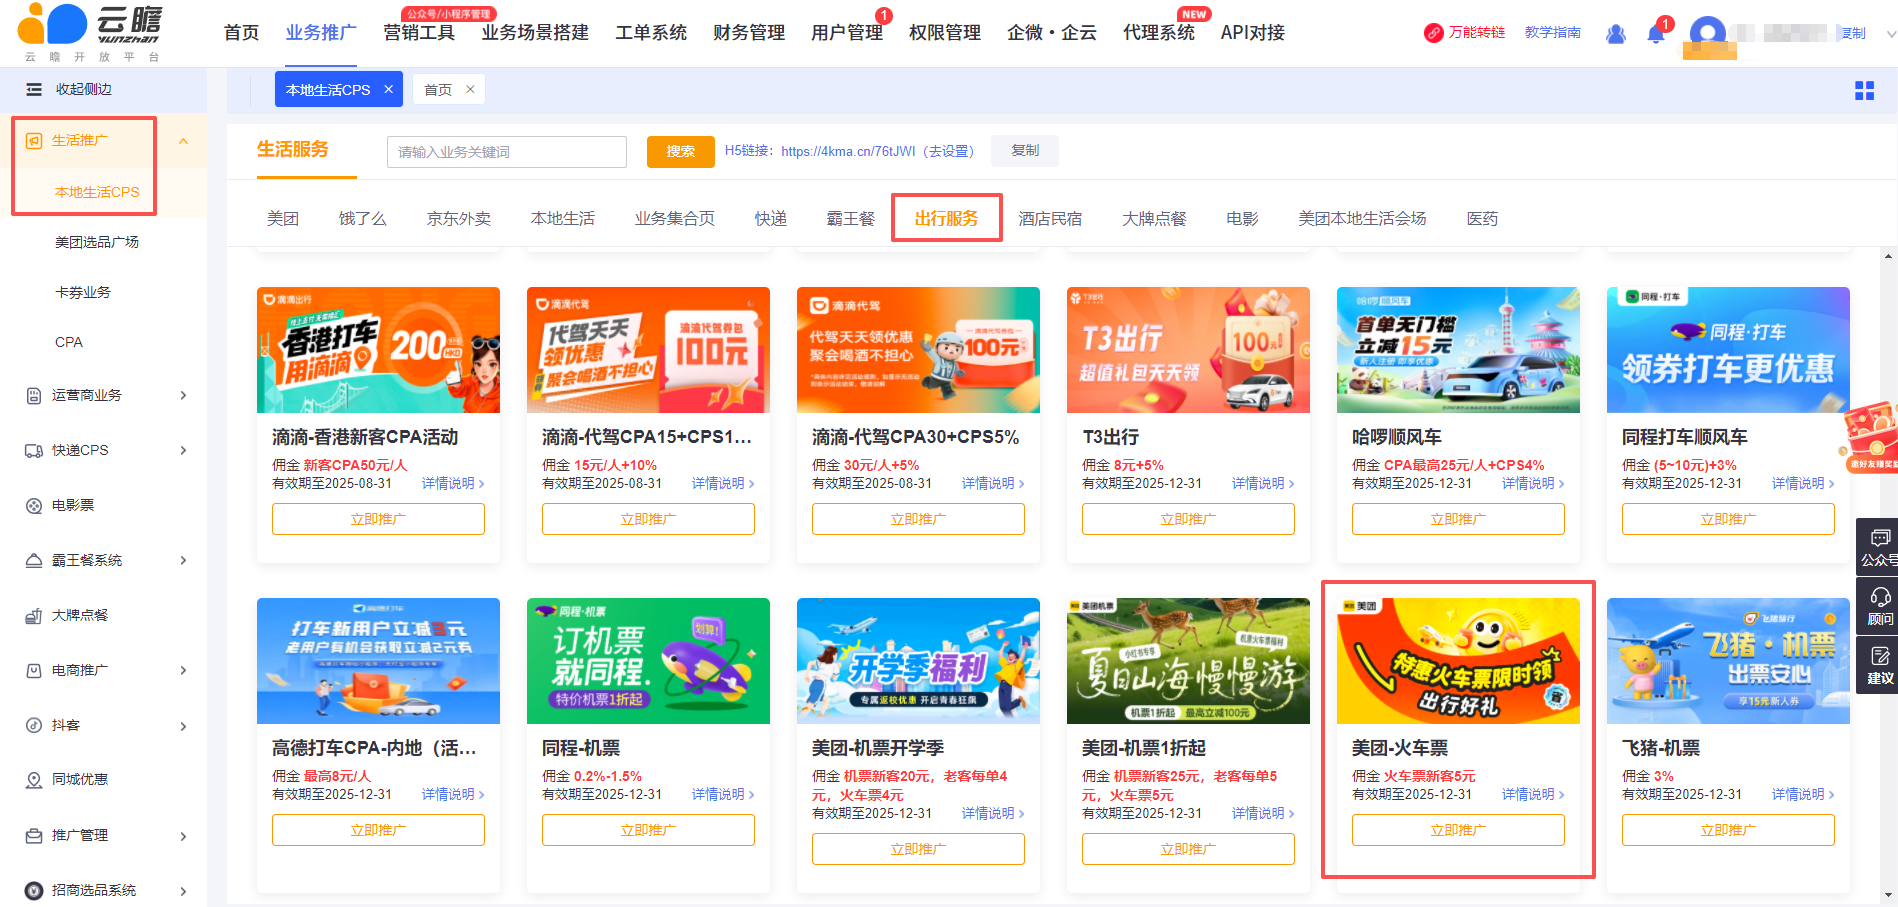This screenshot has width=1898, height=907.
Task: Click the 复制 button next to H5 link
Action: coord(1025,150)
